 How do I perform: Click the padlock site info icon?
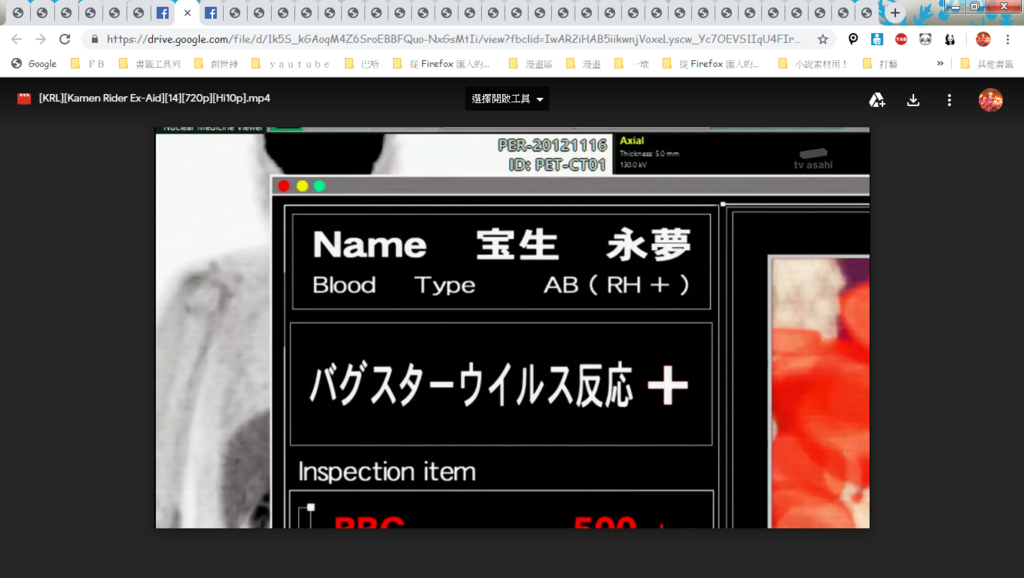pos(95,39)
